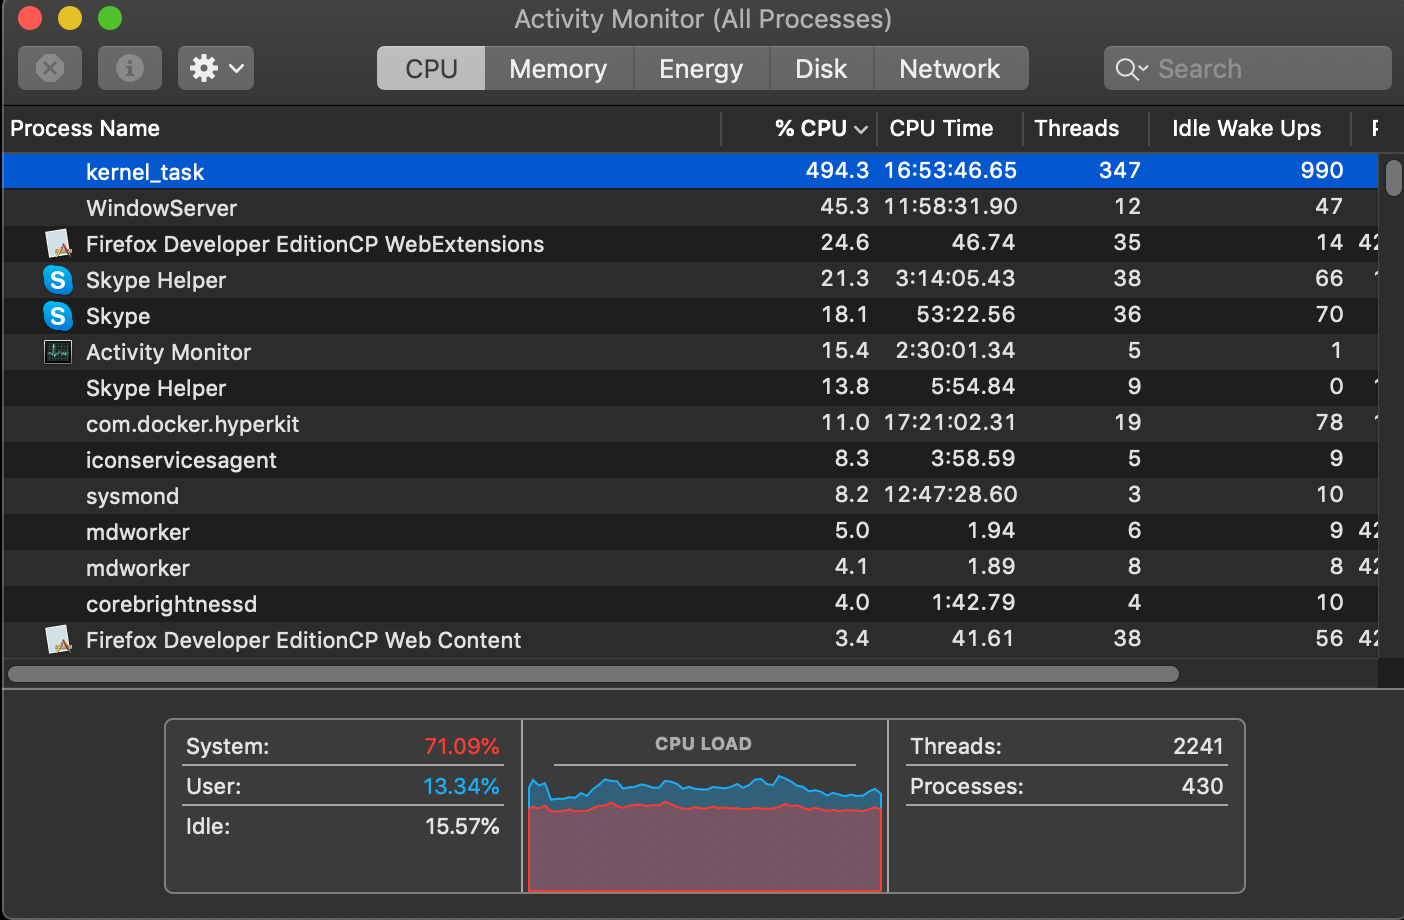This screenshot has width=1404, height=920.
Task: Switch to the Energy tab
Action: [x=700, y=68]
